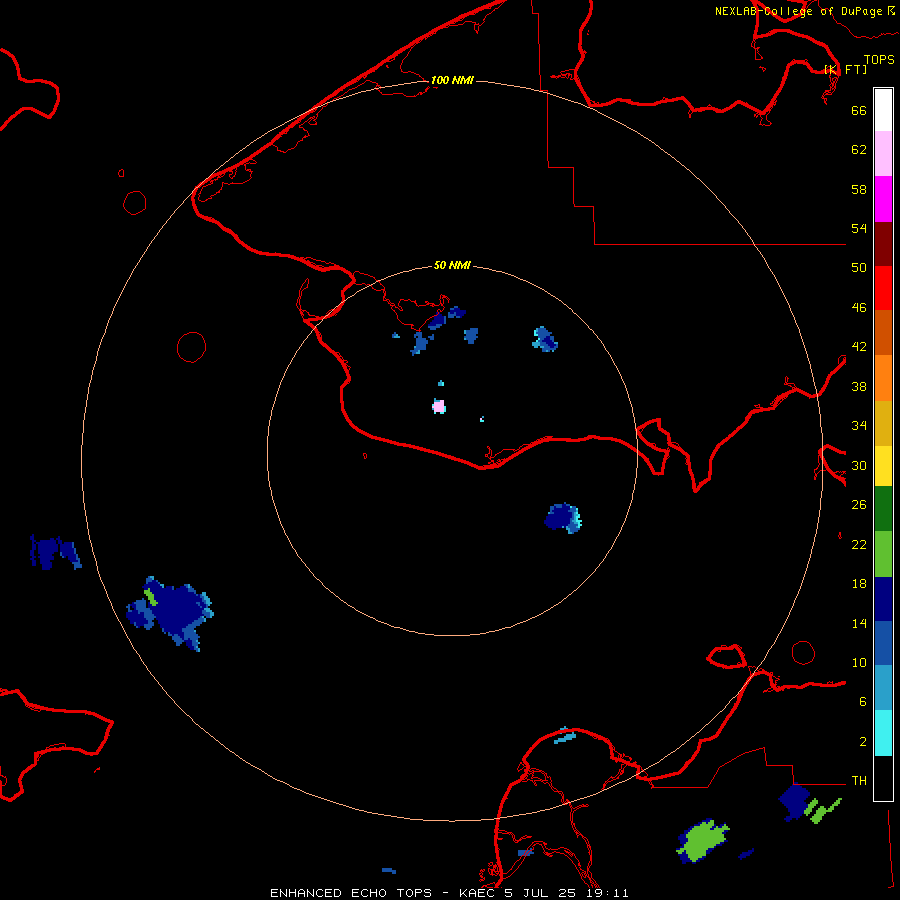Screen dimensions: 900x900
Task: Click the '62' legend value
Action: pos(859,150)
